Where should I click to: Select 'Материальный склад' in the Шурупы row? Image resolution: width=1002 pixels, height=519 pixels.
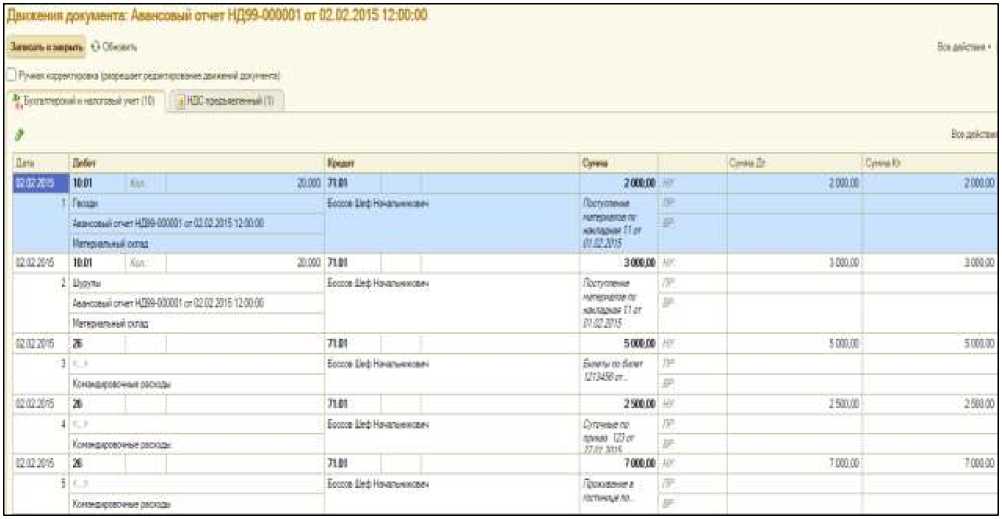[x=196, y=325]
